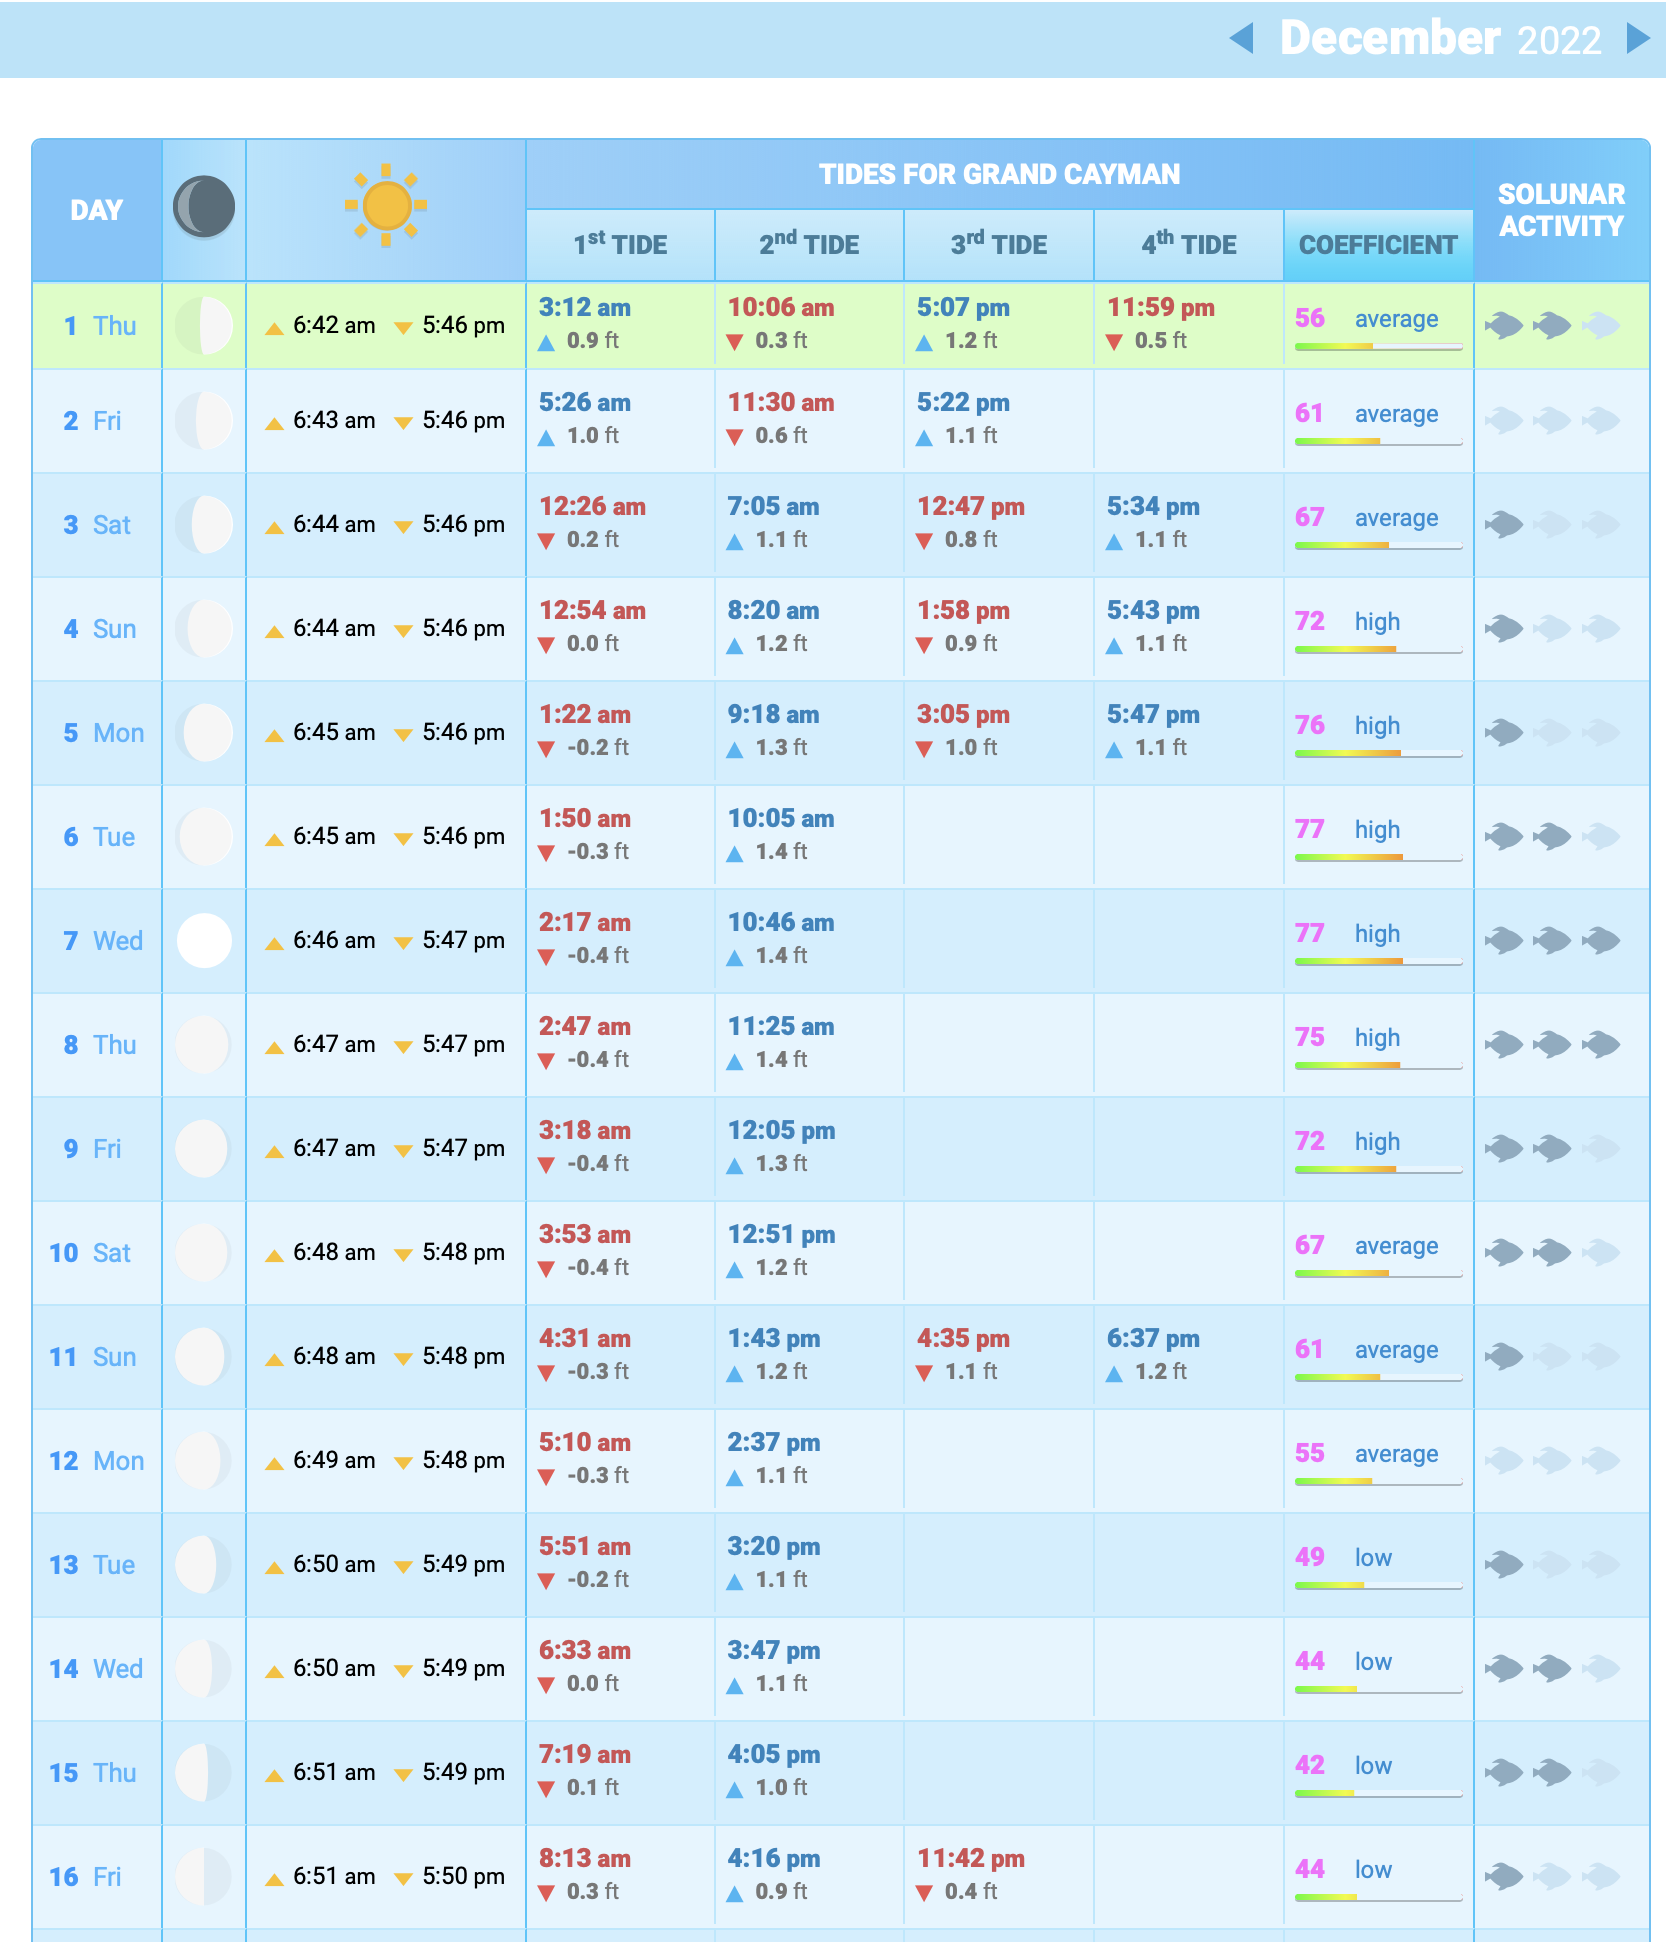
Task: Click the sunset arrow icon for Dec 5
Action: point(403,735)
